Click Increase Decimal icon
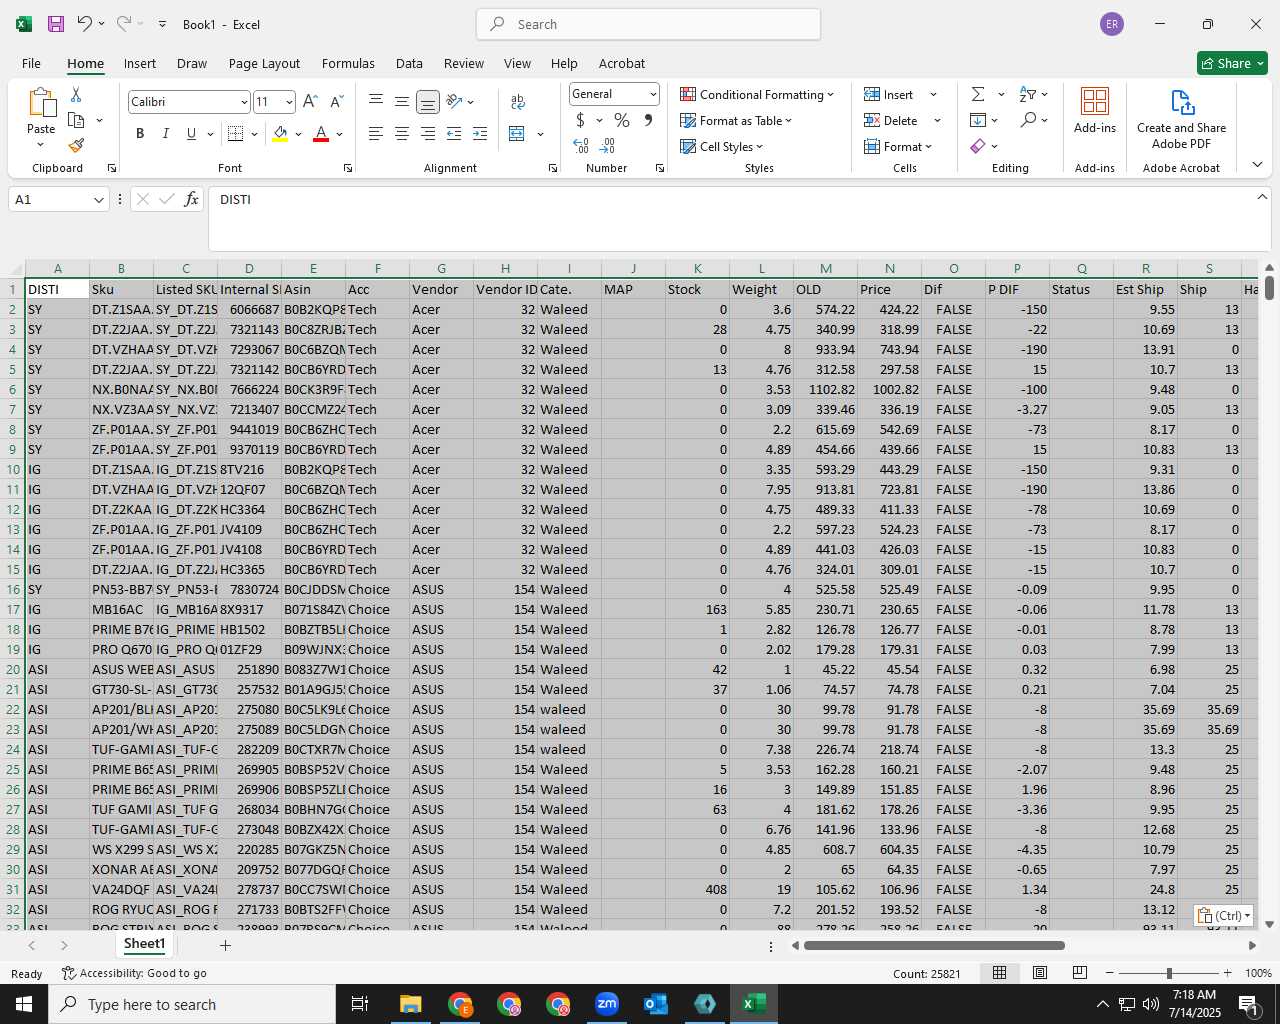Image resolution: width=1280 pixels, height=1024 pixels. [581, 146]
